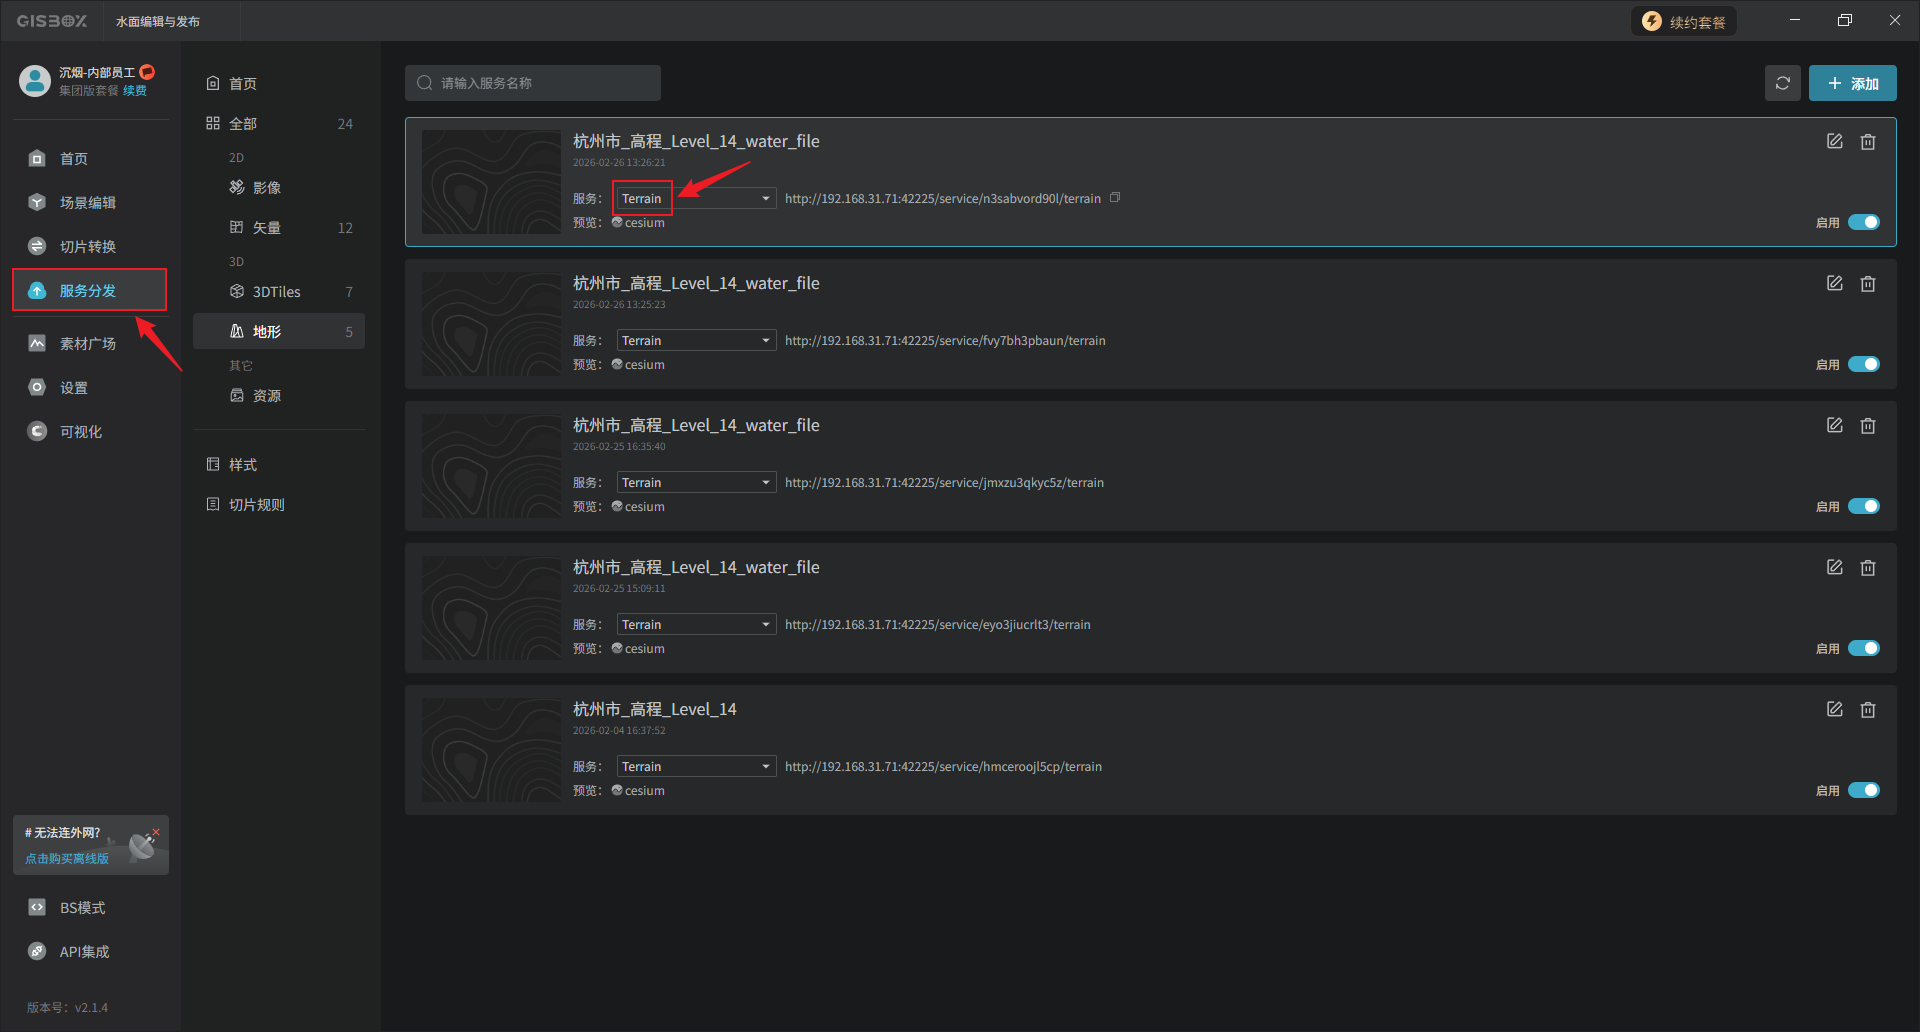The width and height of the screenshot is (1920, 1032).
Task: Open 切片转换 from the sidebar
Action: tap(87, 247)
